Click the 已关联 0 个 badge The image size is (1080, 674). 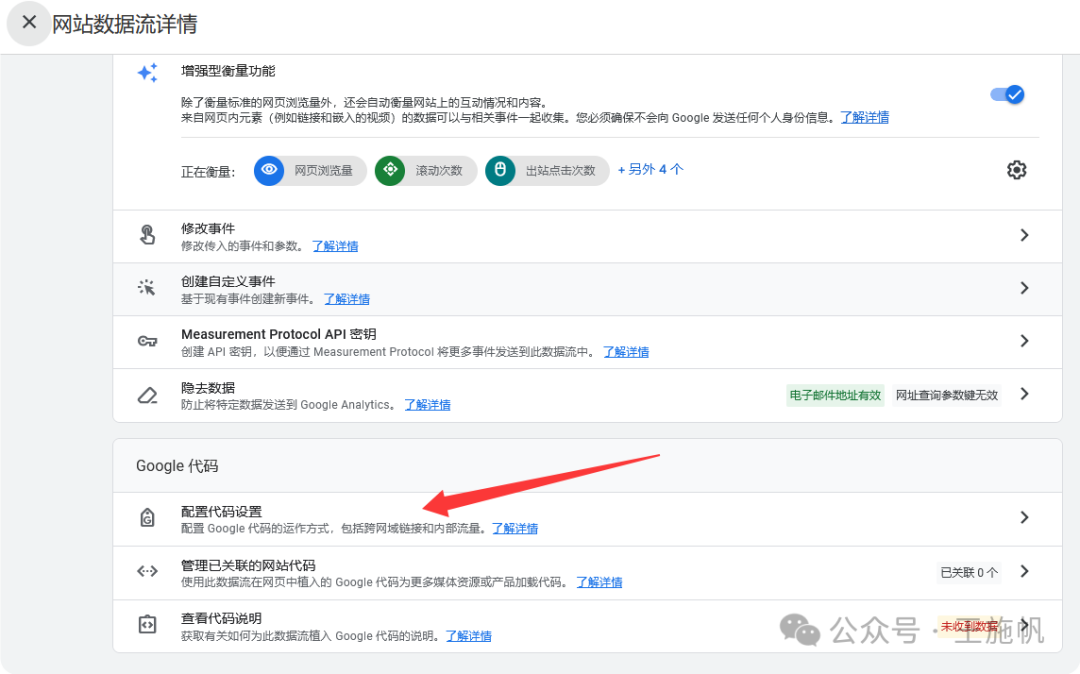click(x=968, y=573)
